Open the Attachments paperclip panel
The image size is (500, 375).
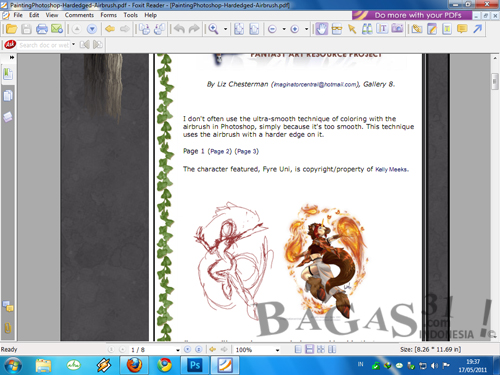pyautogui.click(x=8, y=328)
